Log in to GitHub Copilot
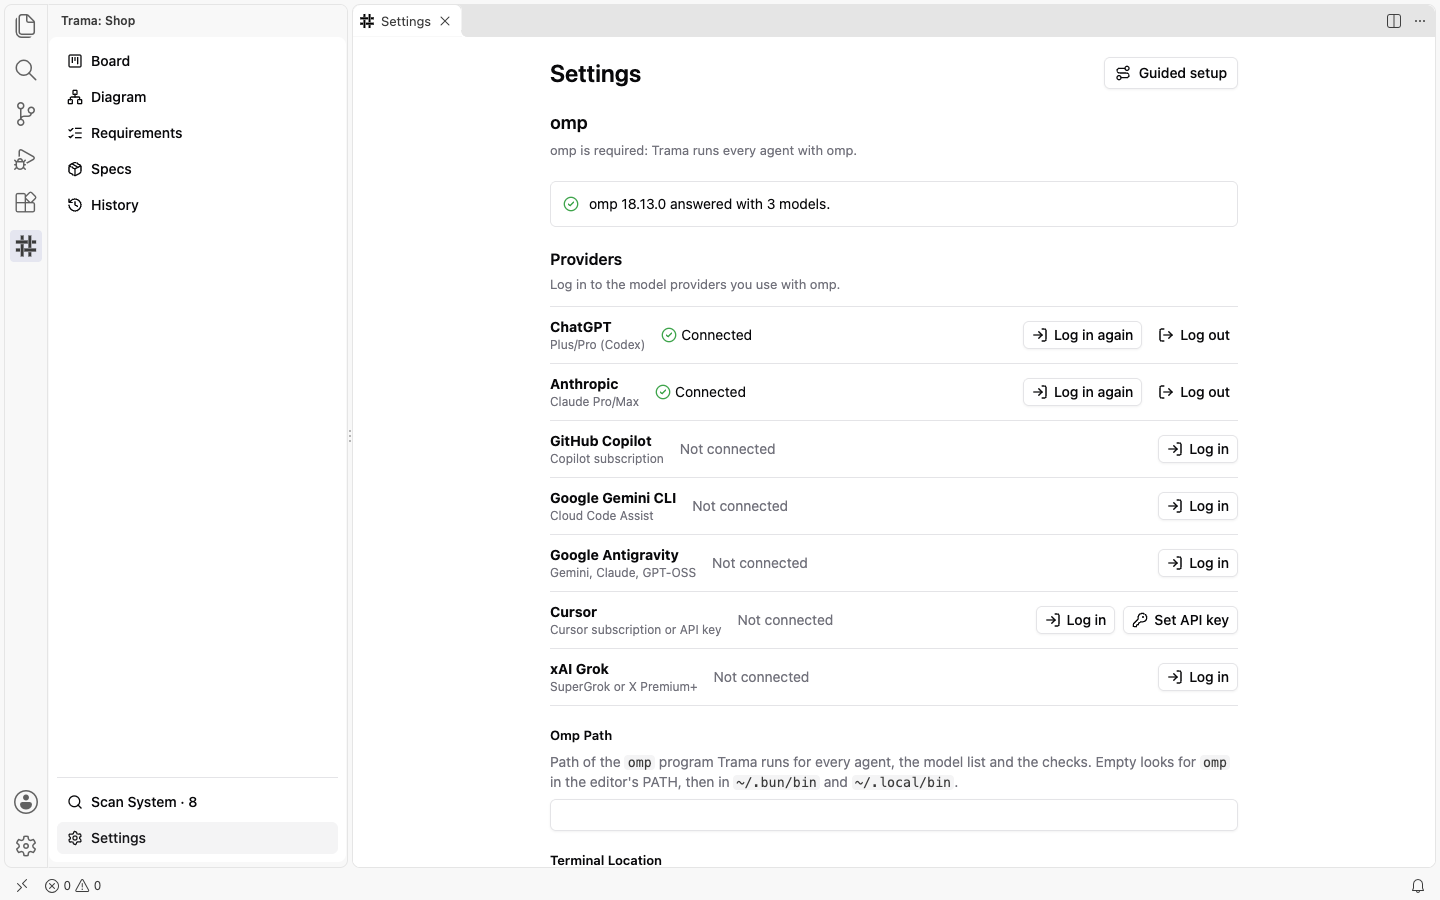 coord(1198,449)
